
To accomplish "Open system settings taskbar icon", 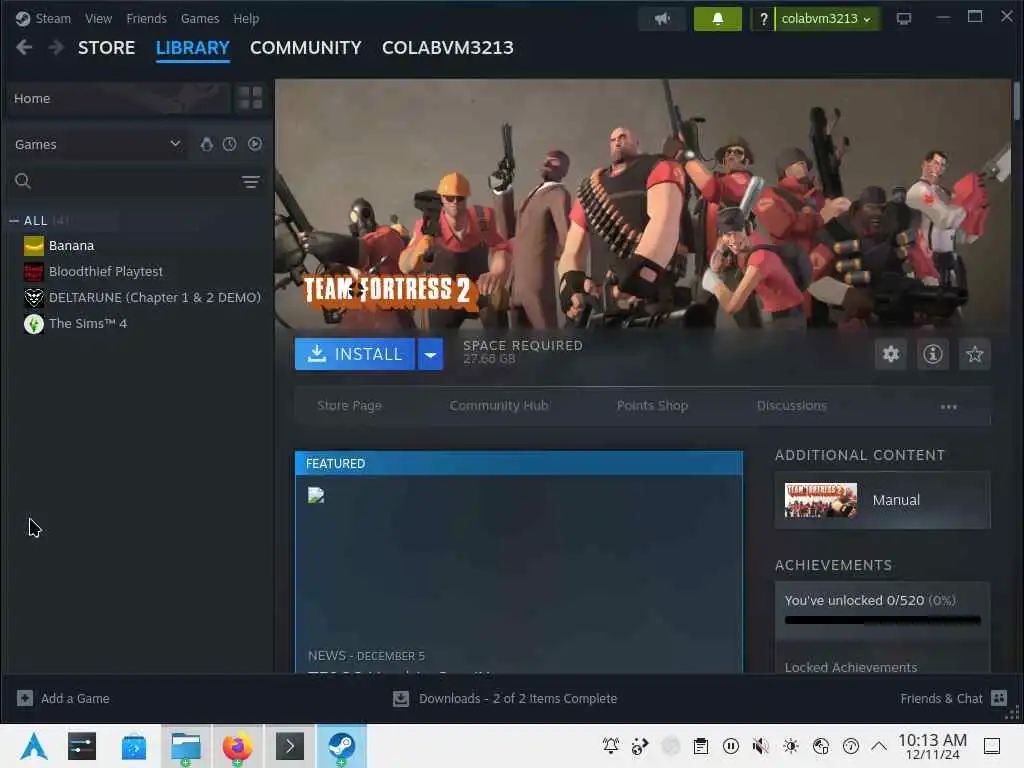I will (x=82, y=746).
